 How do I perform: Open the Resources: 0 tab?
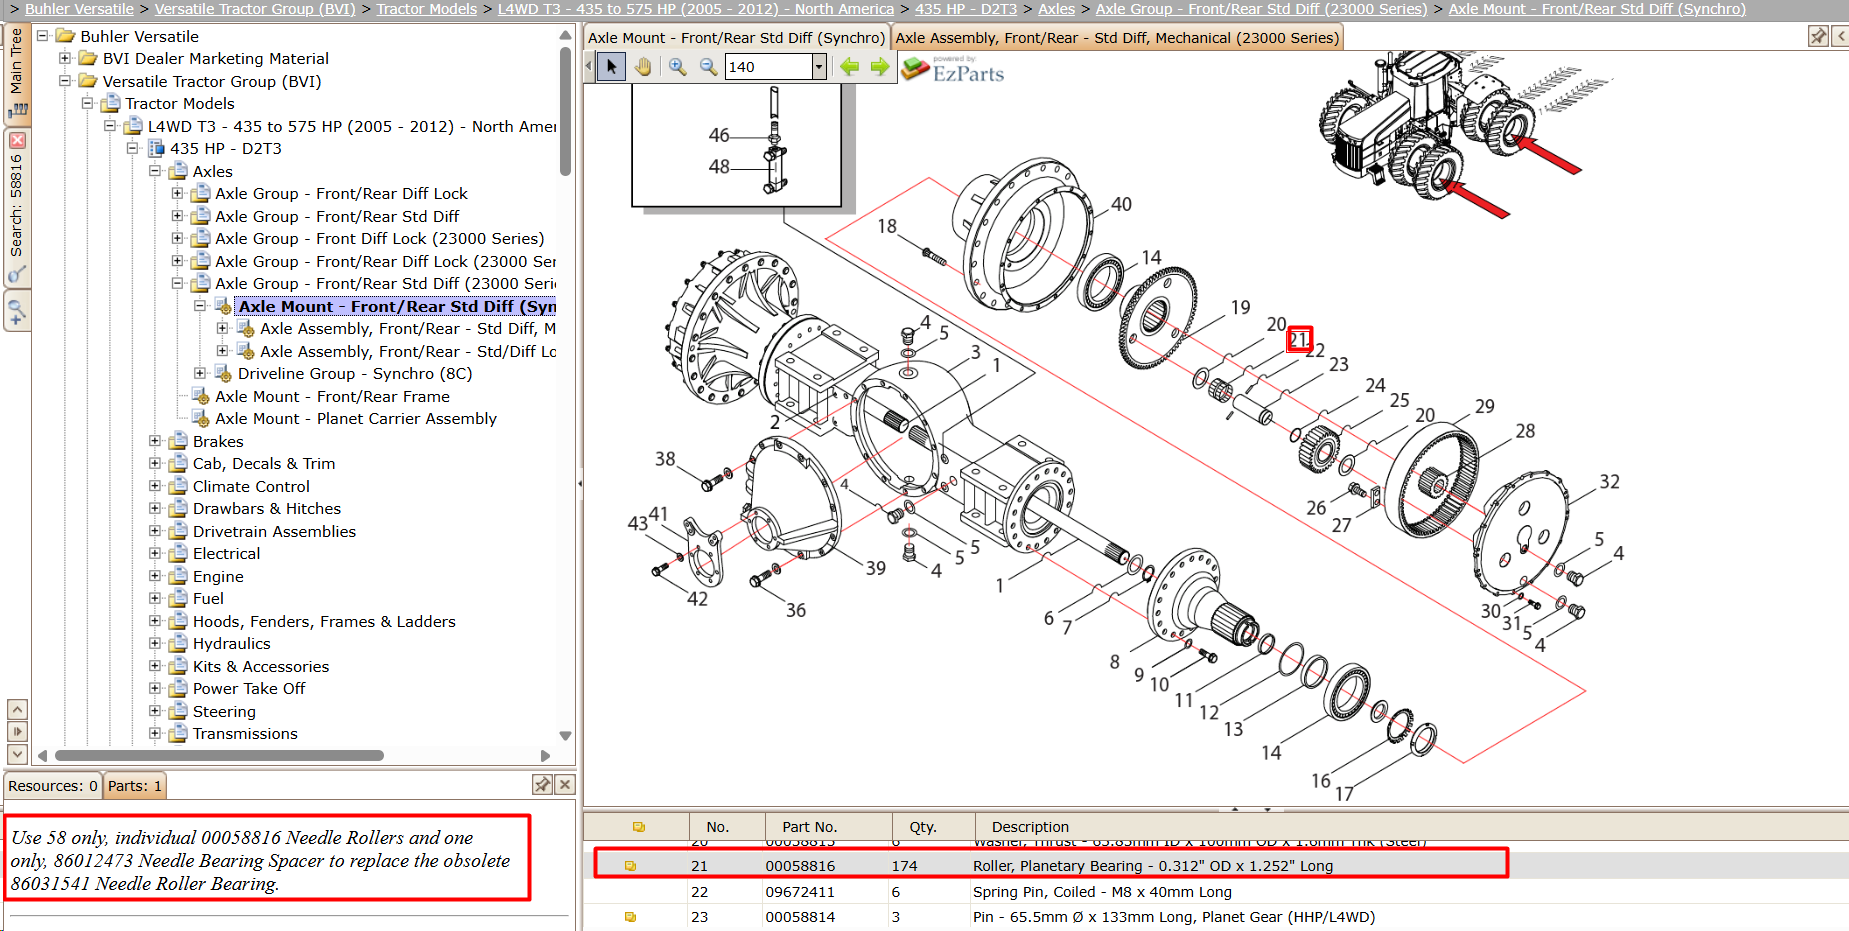click(x=53, y=786)
